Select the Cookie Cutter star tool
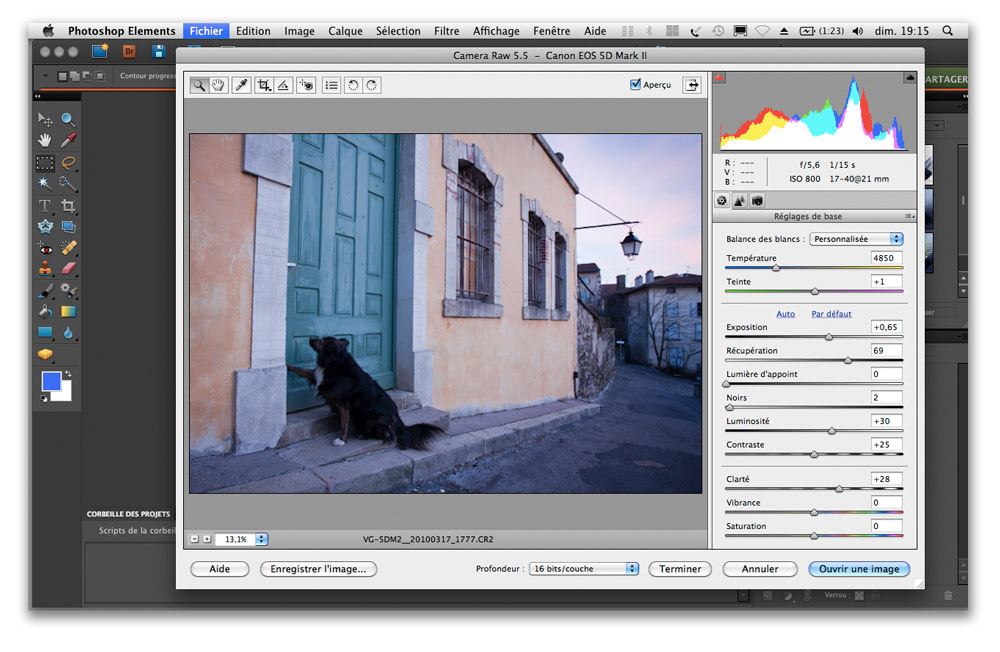This screenshot has height=652, width=1000. 45,226
